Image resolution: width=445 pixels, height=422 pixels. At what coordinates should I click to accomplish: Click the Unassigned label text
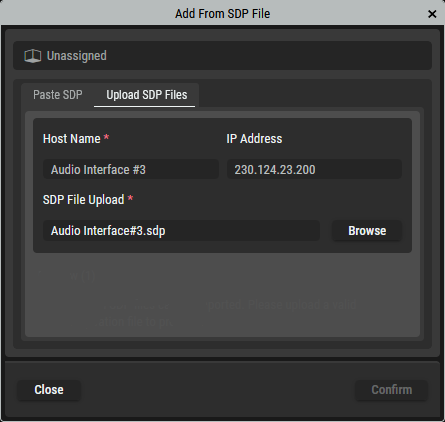(77, 56)
